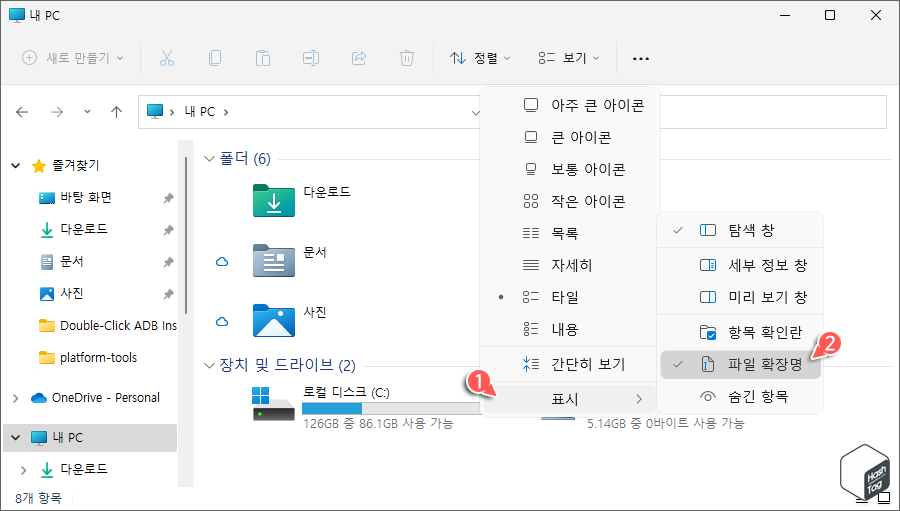
Task: Open Double-Click ADB Ins folder in sidebar
Action: pos(118,326)
